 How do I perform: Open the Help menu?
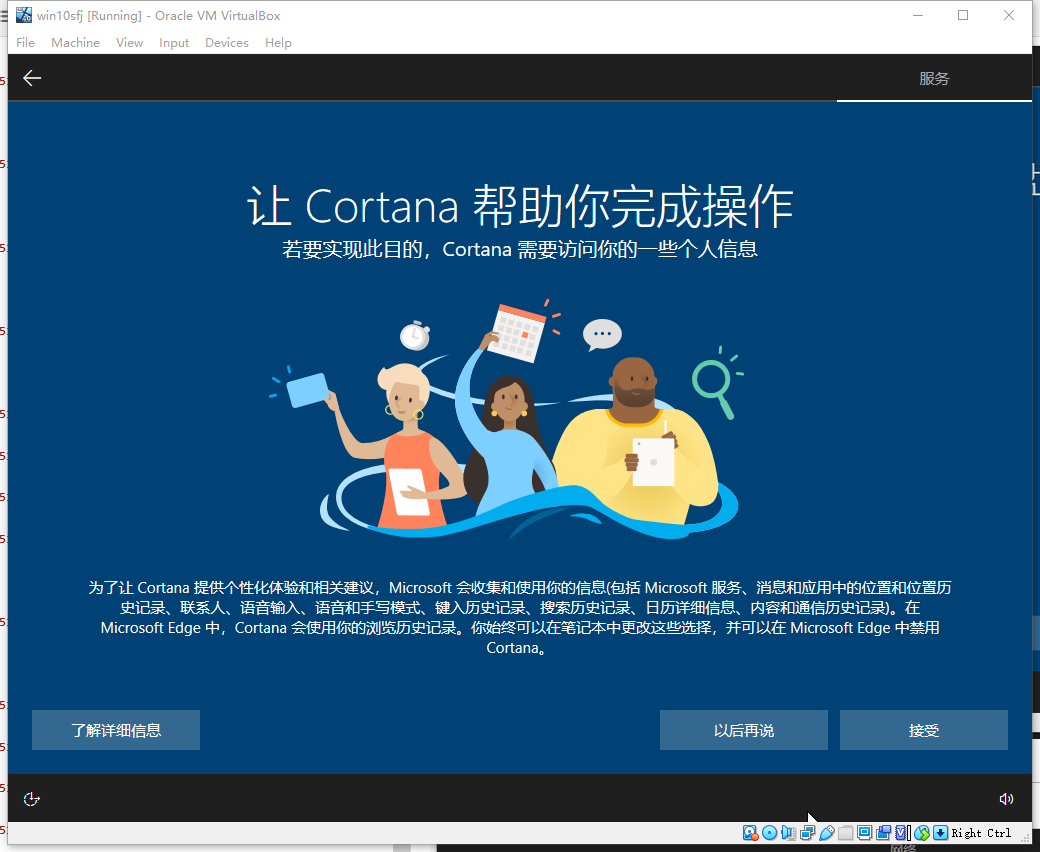click(x=279, y=42)
